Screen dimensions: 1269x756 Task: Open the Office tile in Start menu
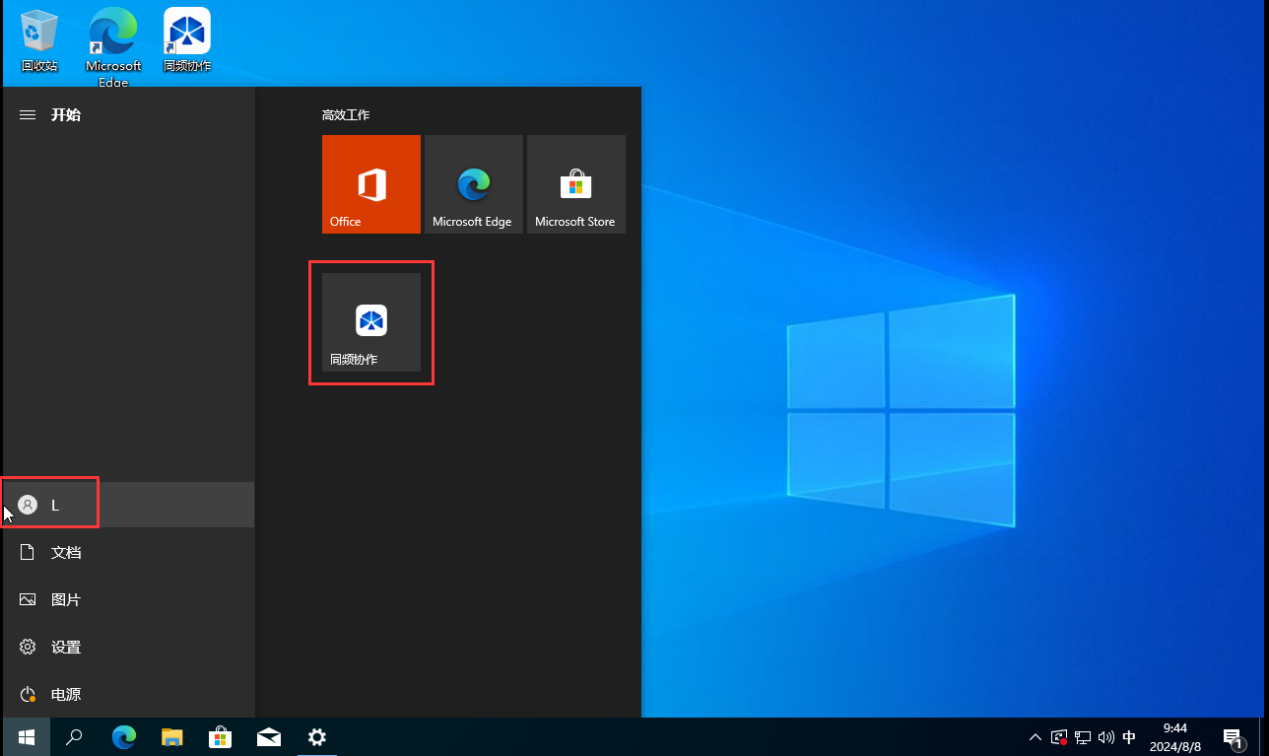[371, 184]
